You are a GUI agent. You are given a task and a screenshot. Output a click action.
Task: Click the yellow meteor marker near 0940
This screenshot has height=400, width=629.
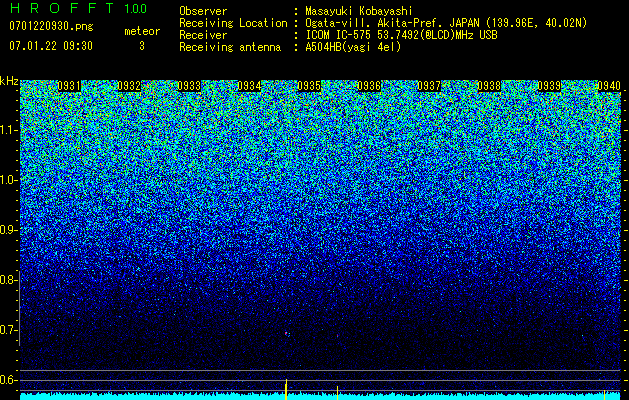click(604, 395)
